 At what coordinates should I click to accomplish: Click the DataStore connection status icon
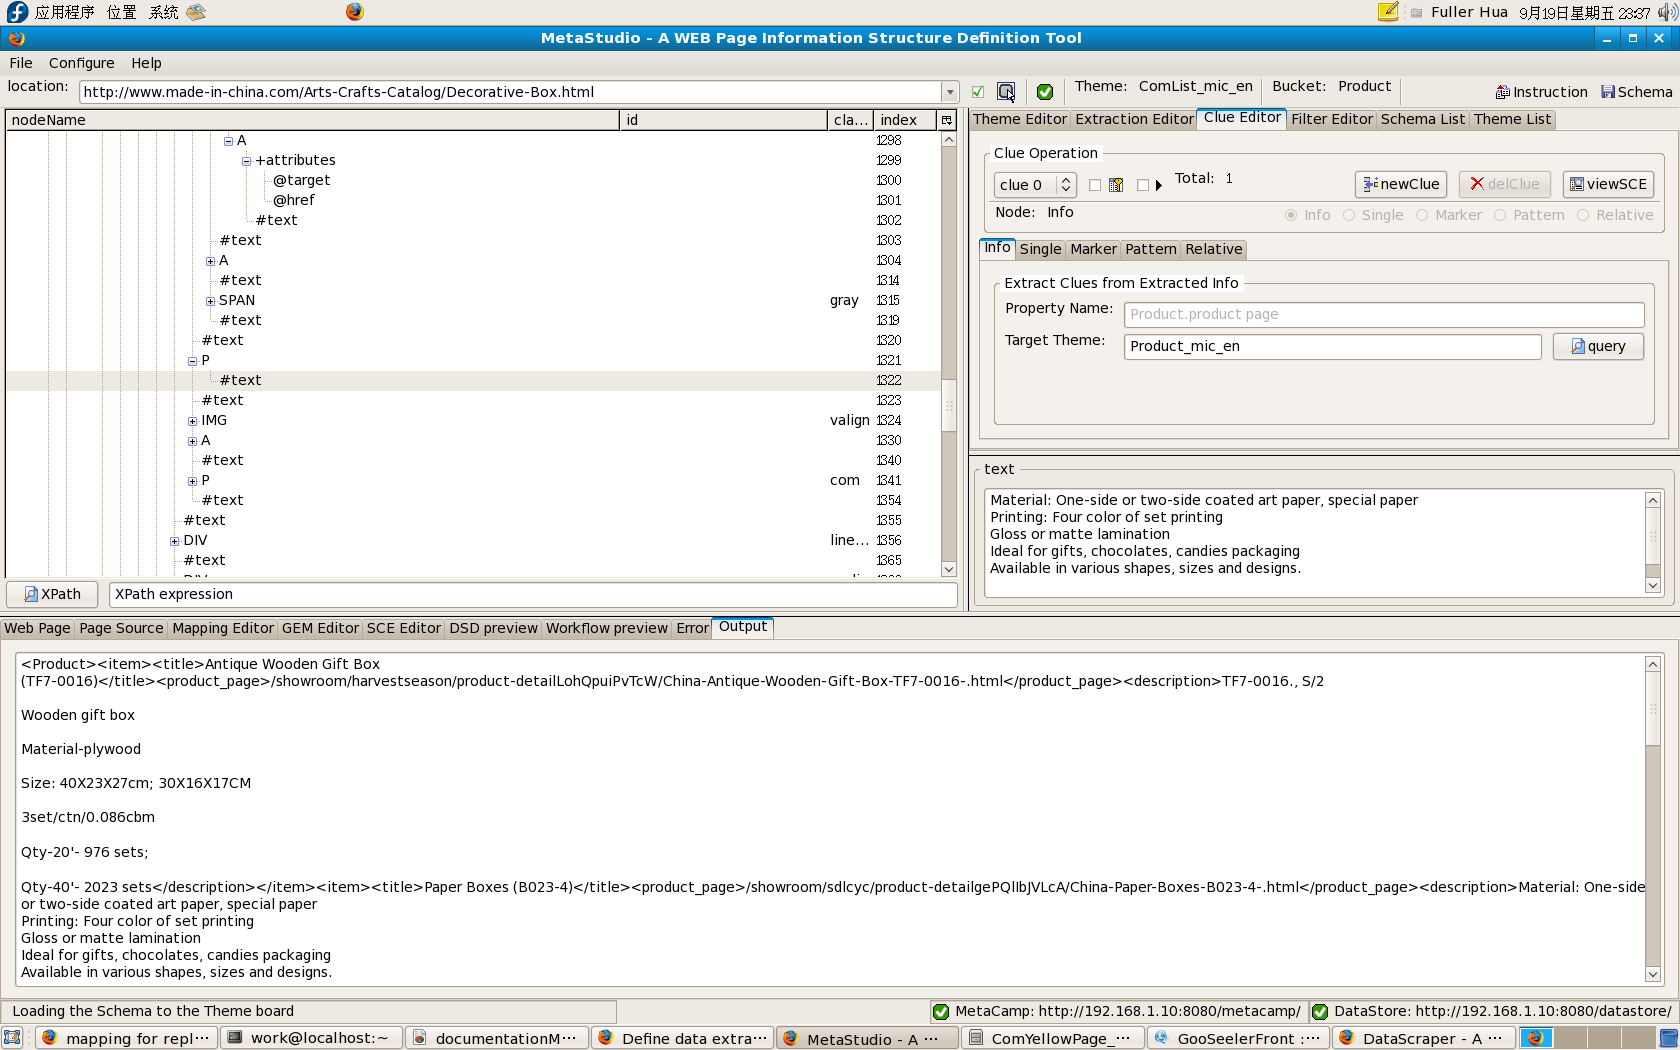coord(1320,1011)
